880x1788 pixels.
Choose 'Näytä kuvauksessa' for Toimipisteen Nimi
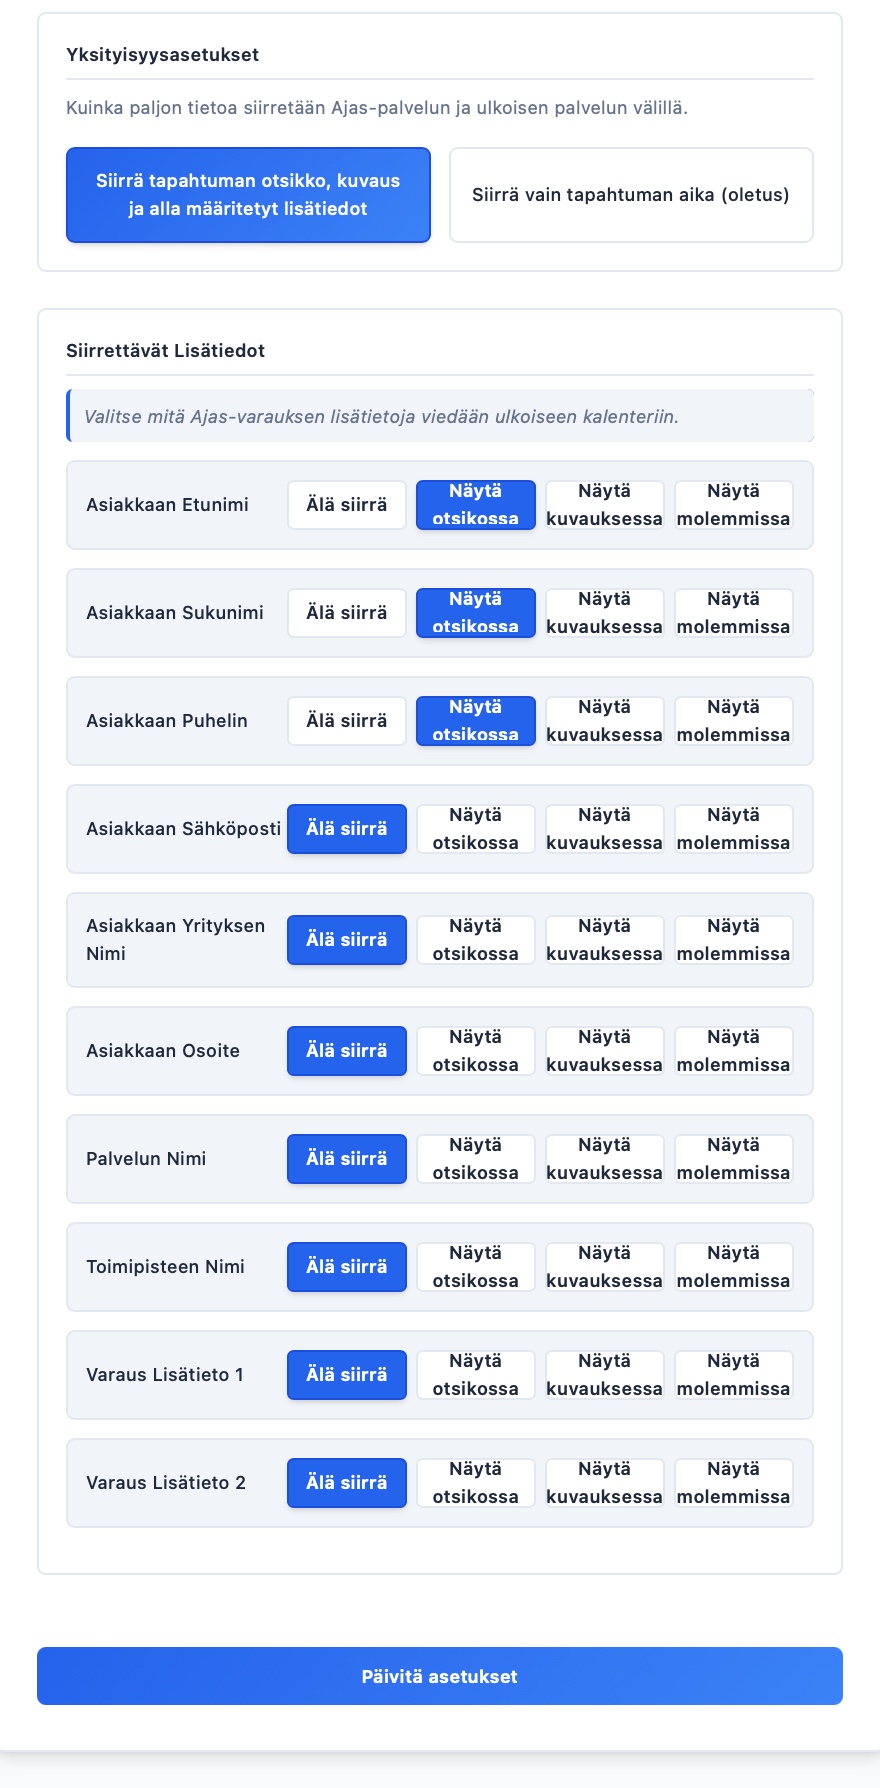click(x=604, y=1267)
